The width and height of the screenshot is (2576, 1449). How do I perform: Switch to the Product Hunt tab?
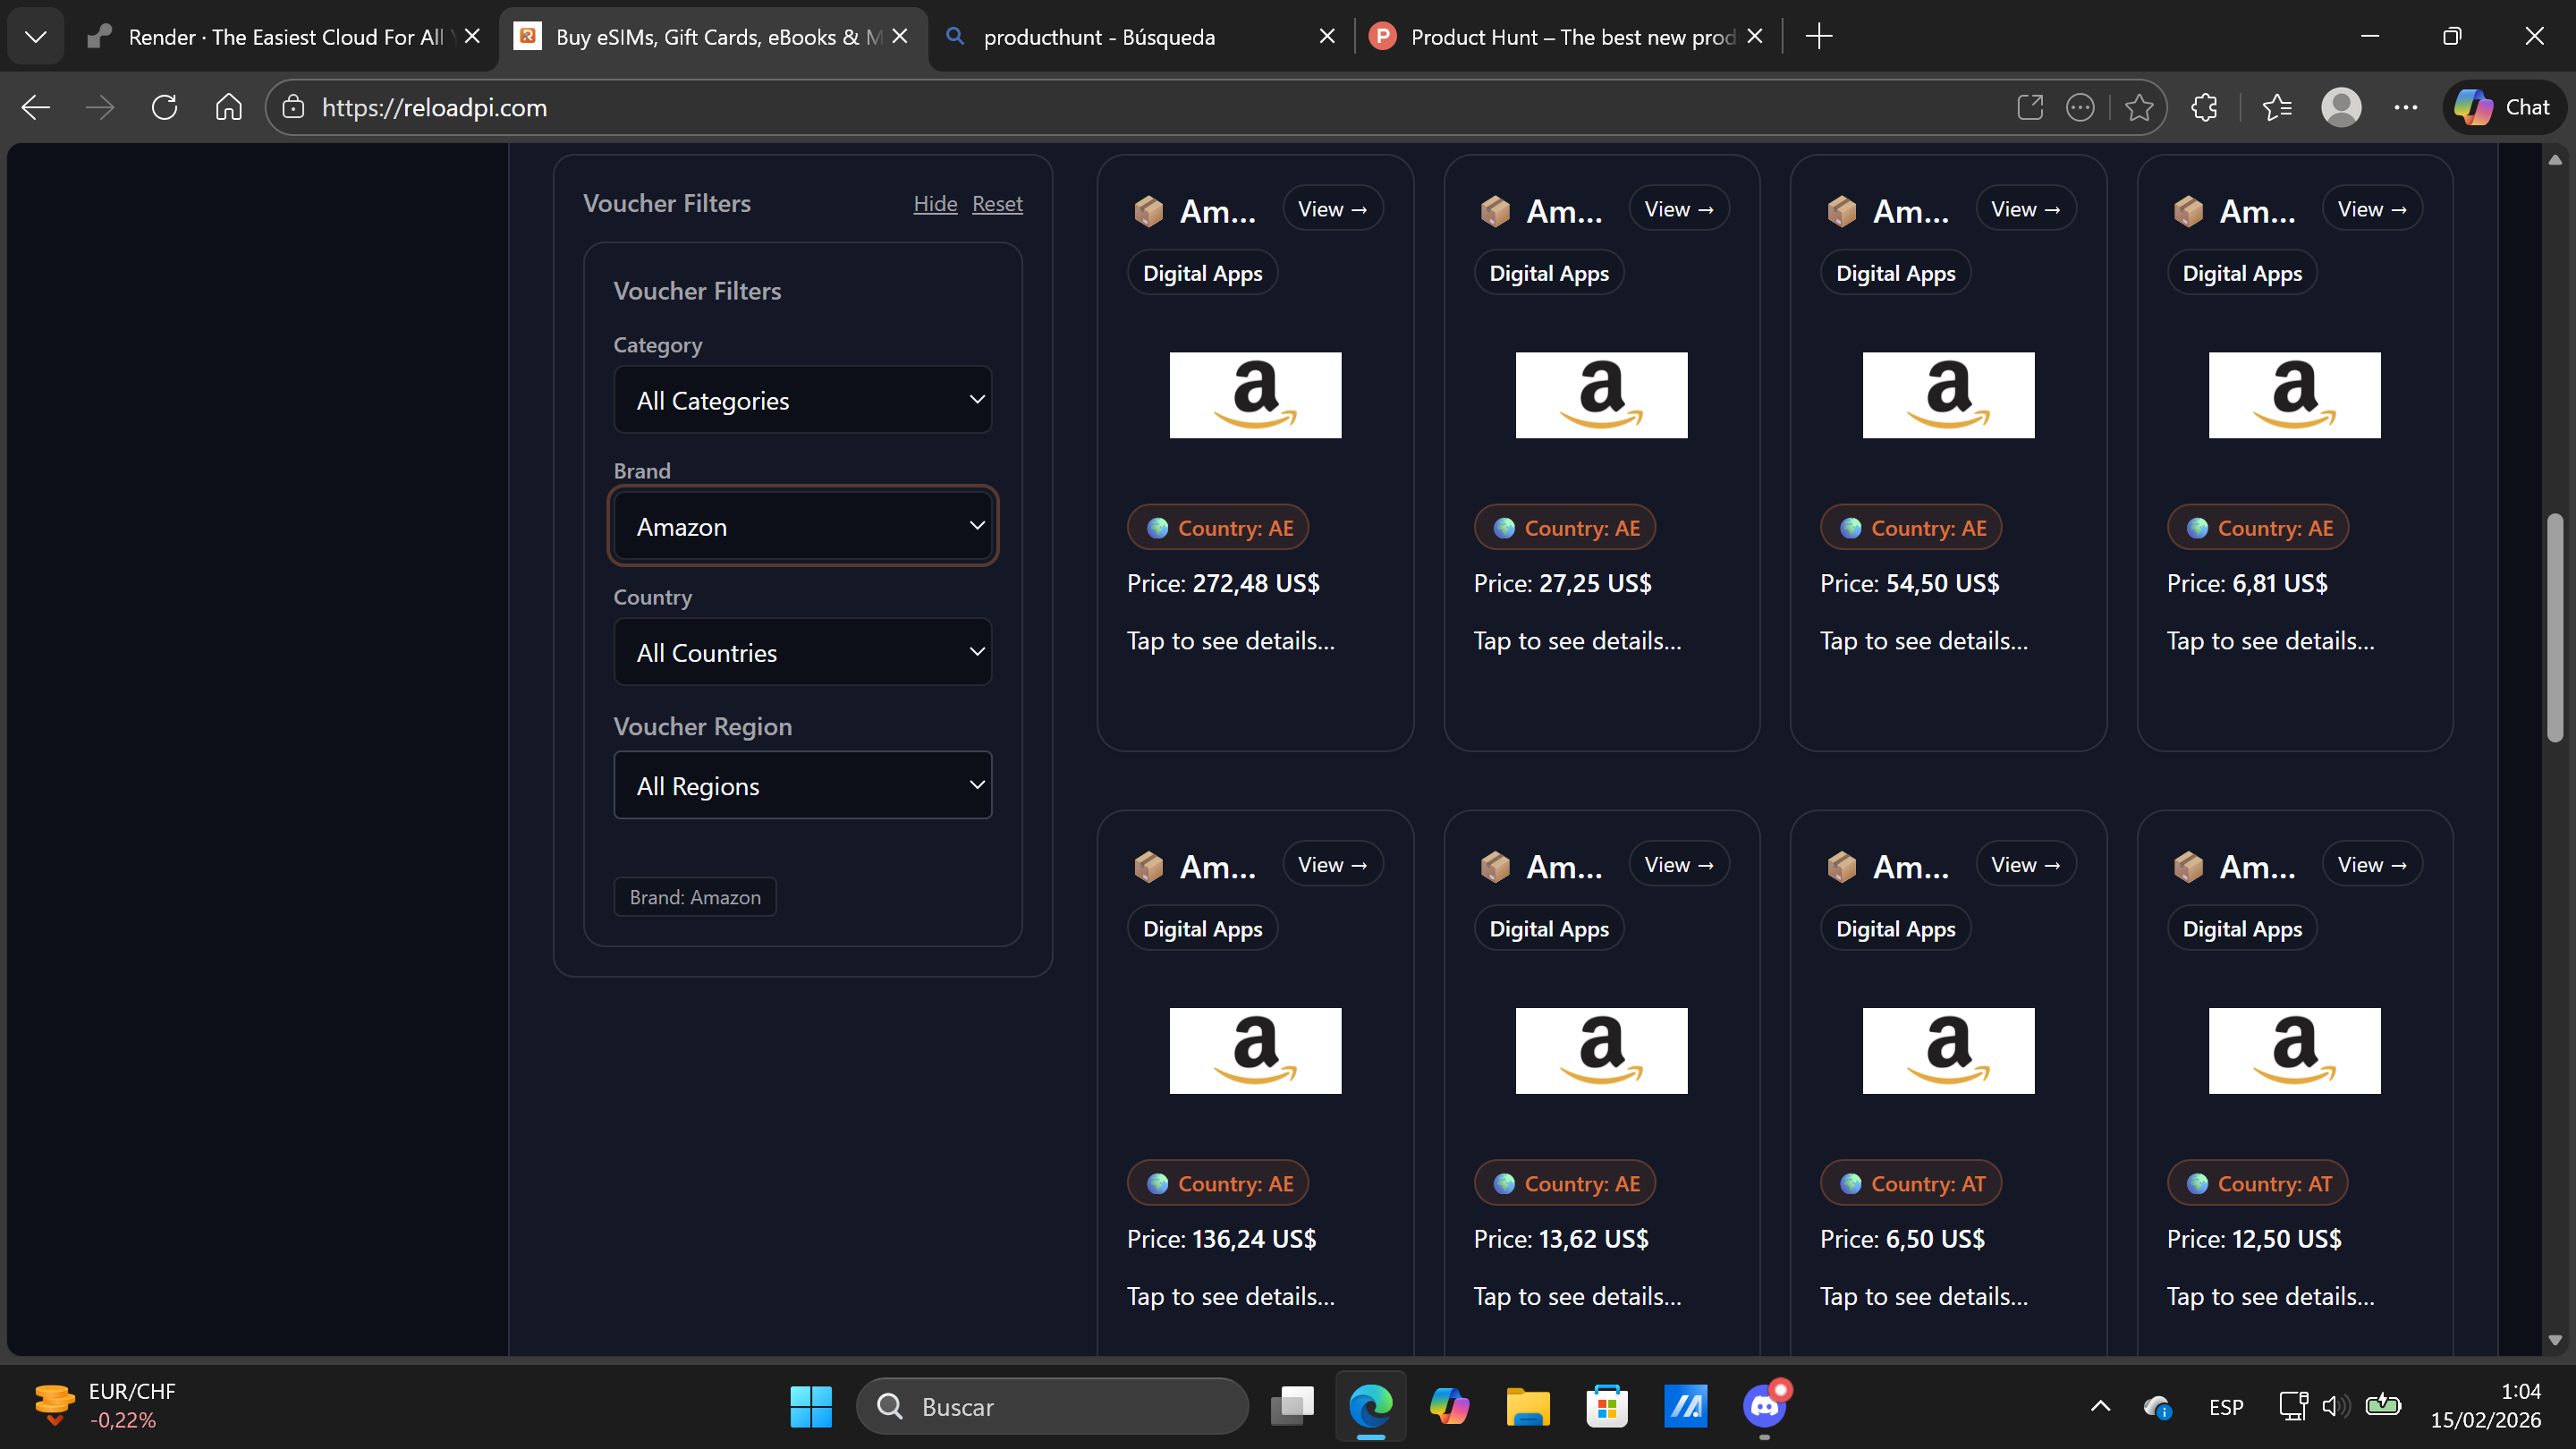[x=1560, y=36]
